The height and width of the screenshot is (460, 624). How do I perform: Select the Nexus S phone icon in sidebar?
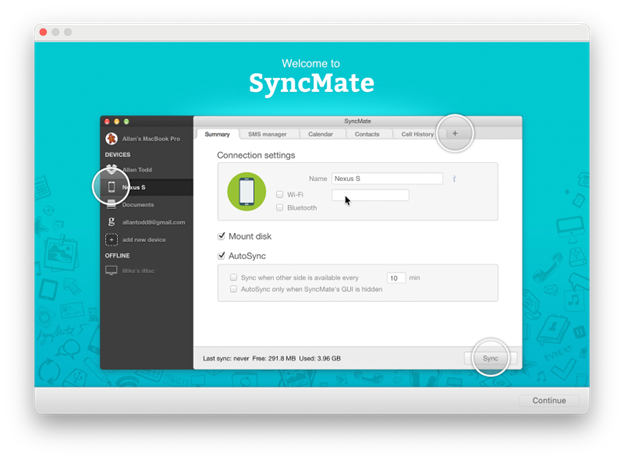[x=111, y=187]
